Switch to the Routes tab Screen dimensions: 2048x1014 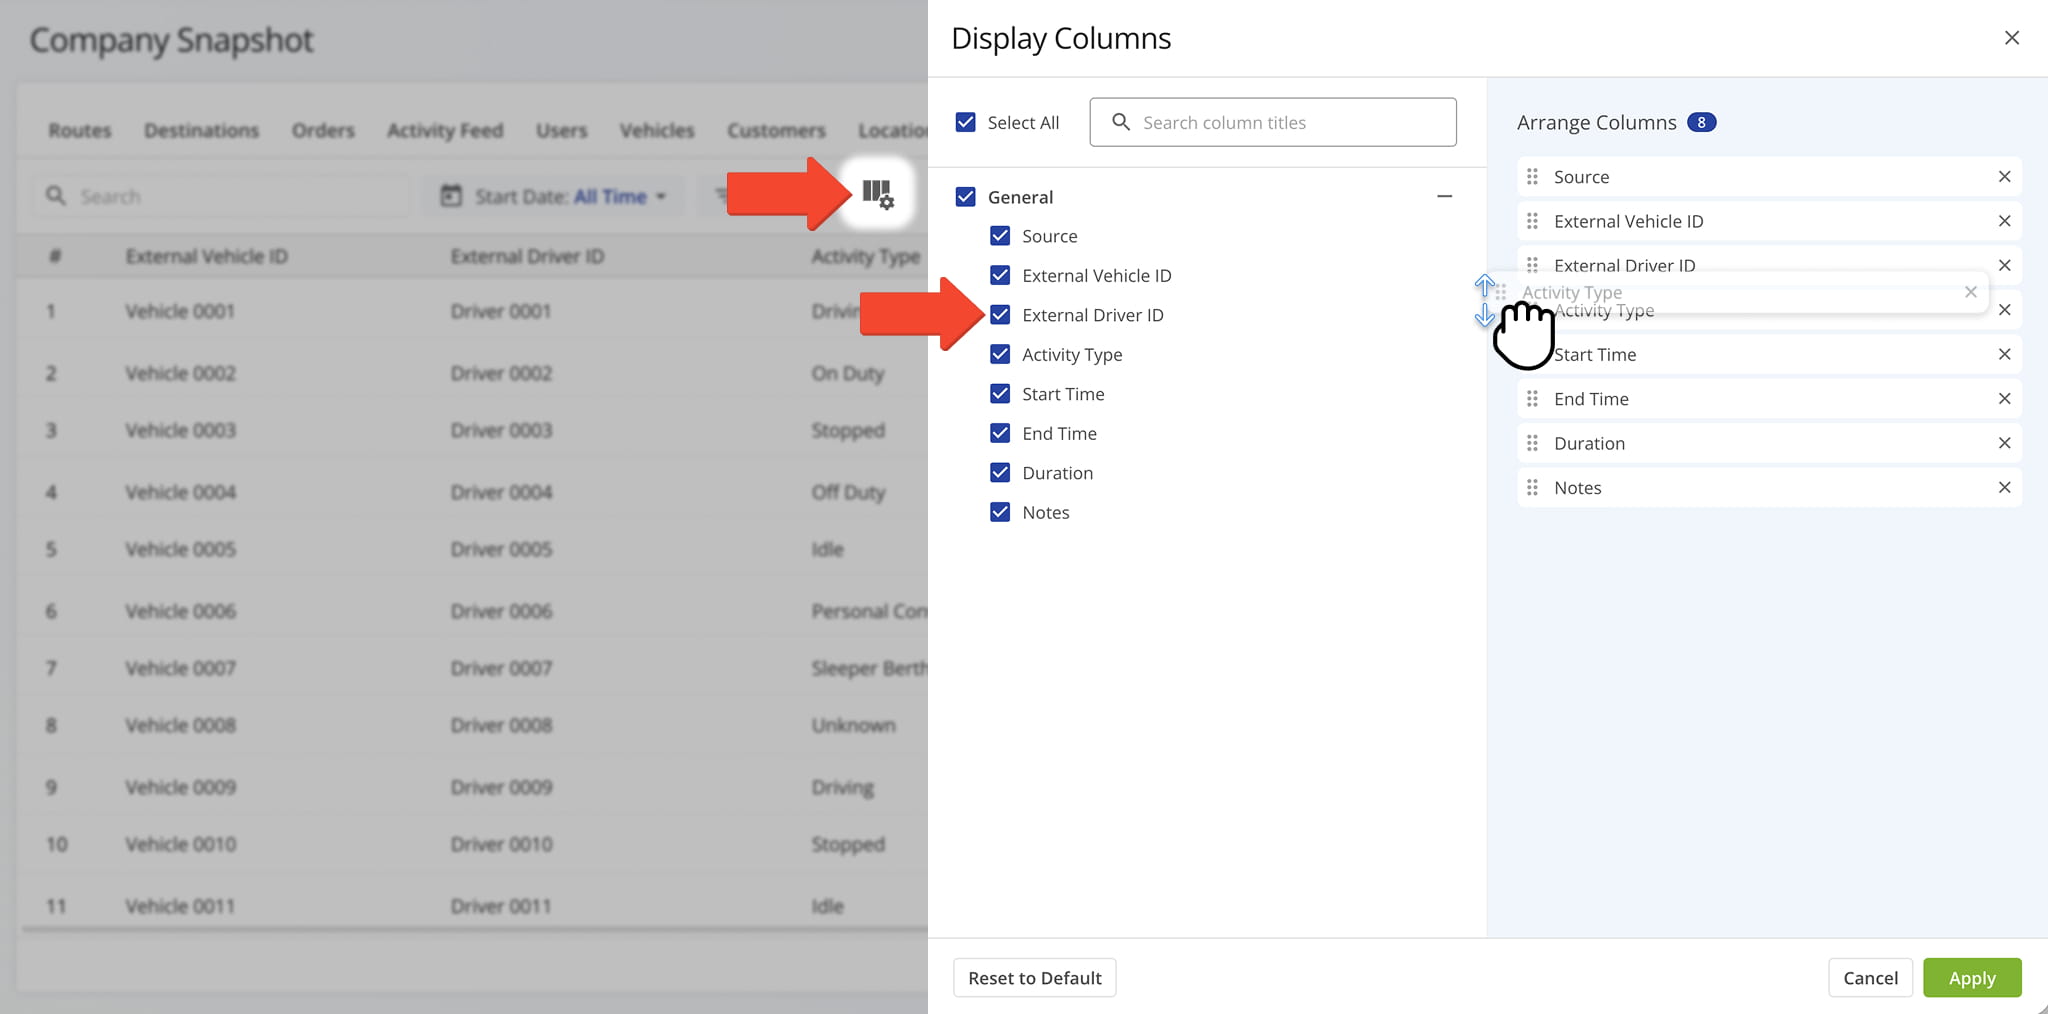click(x=80, y=130)
